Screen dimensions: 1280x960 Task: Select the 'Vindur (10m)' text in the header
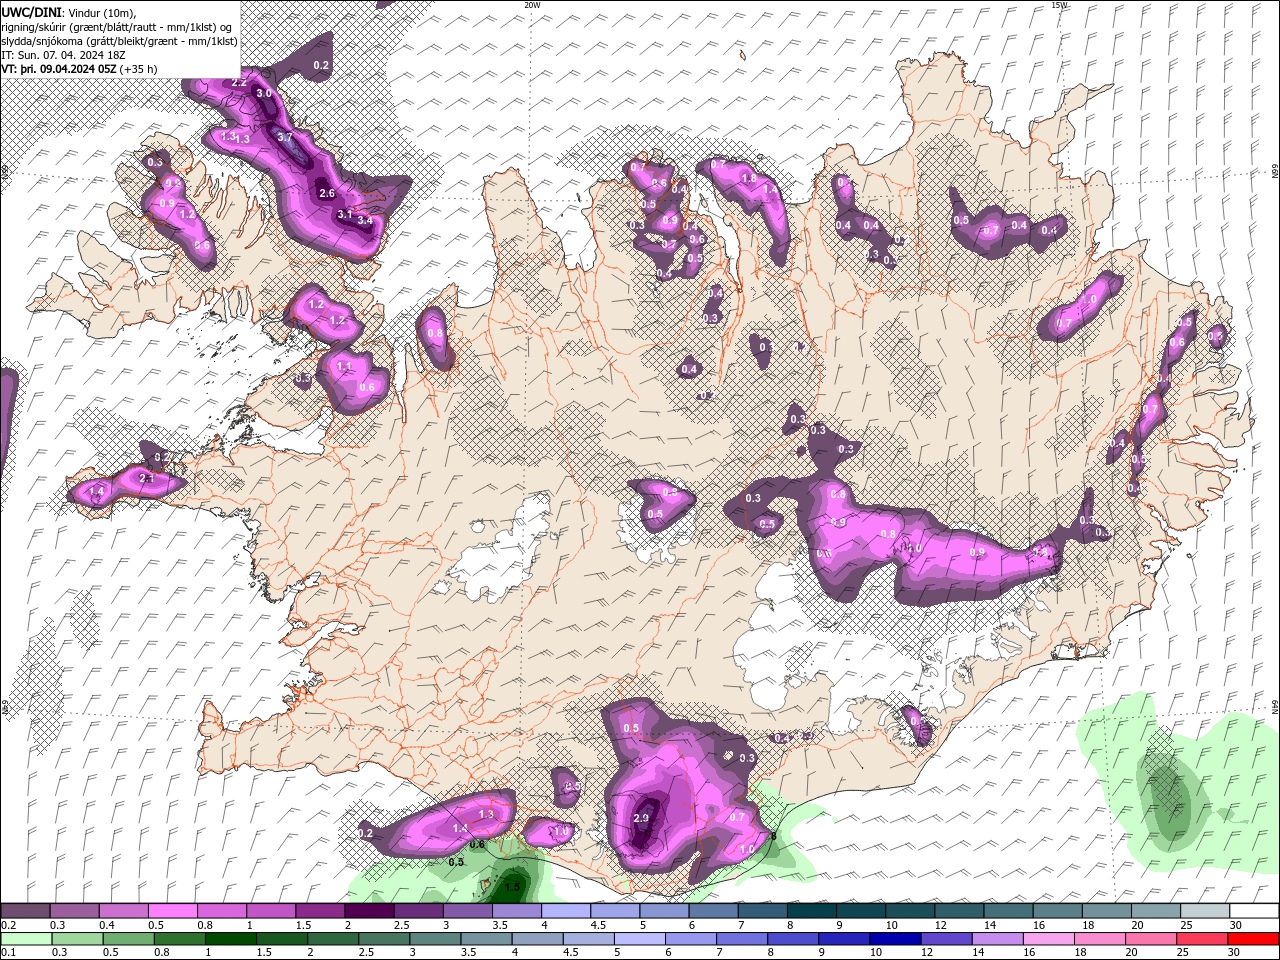click(x=104, y=11)
